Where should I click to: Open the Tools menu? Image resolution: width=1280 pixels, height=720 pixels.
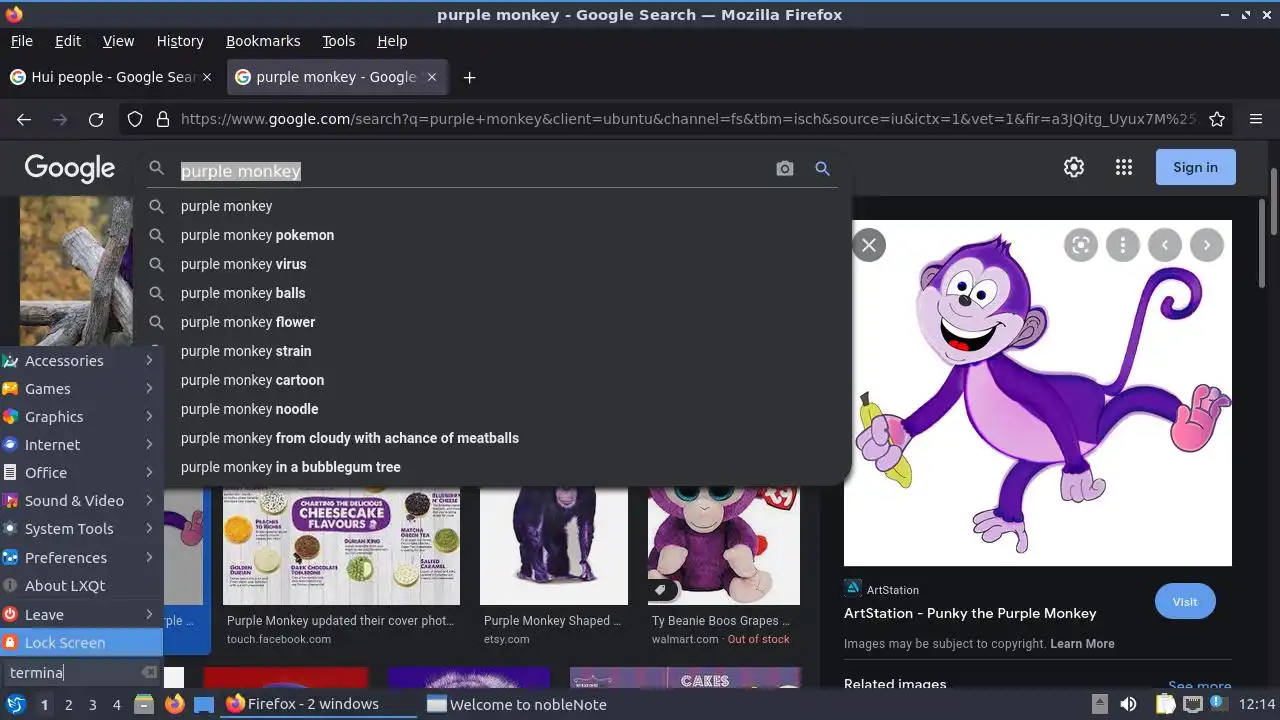click(338, 41)
